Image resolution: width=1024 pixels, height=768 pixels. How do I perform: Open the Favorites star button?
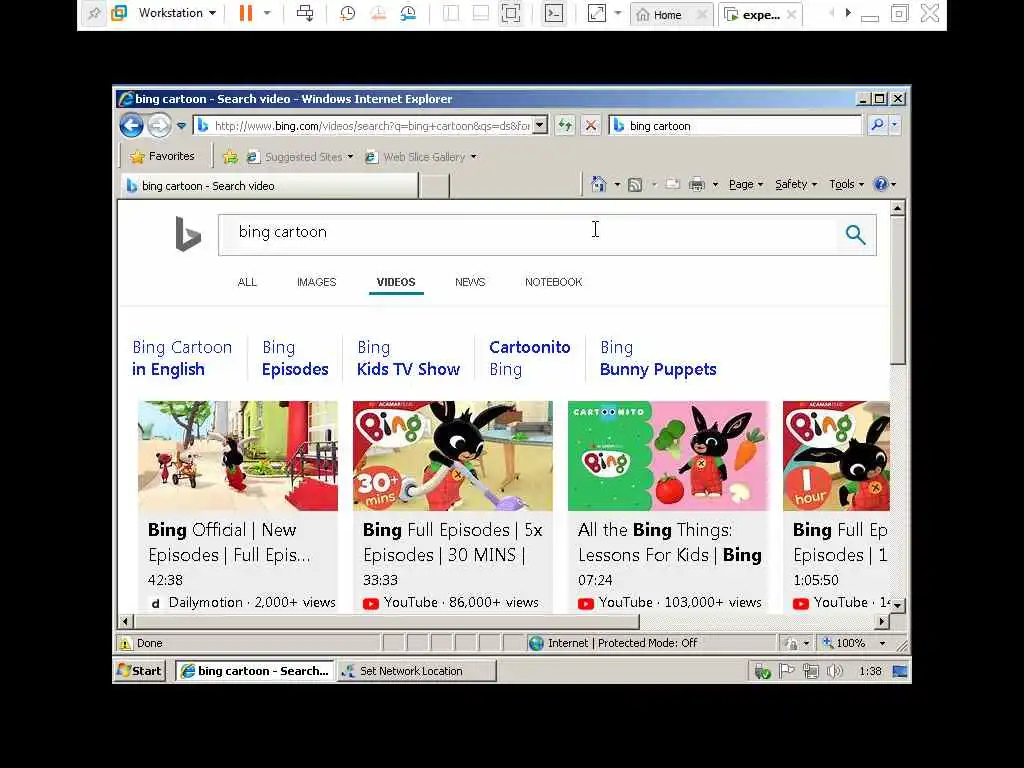[x=163, y=156]
